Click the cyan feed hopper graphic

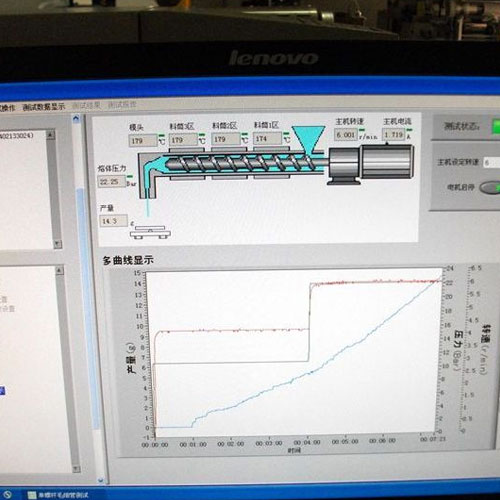308,139
